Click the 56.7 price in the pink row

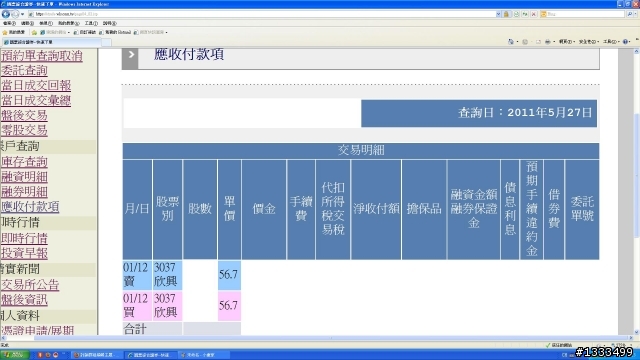(x=229, y=306)
